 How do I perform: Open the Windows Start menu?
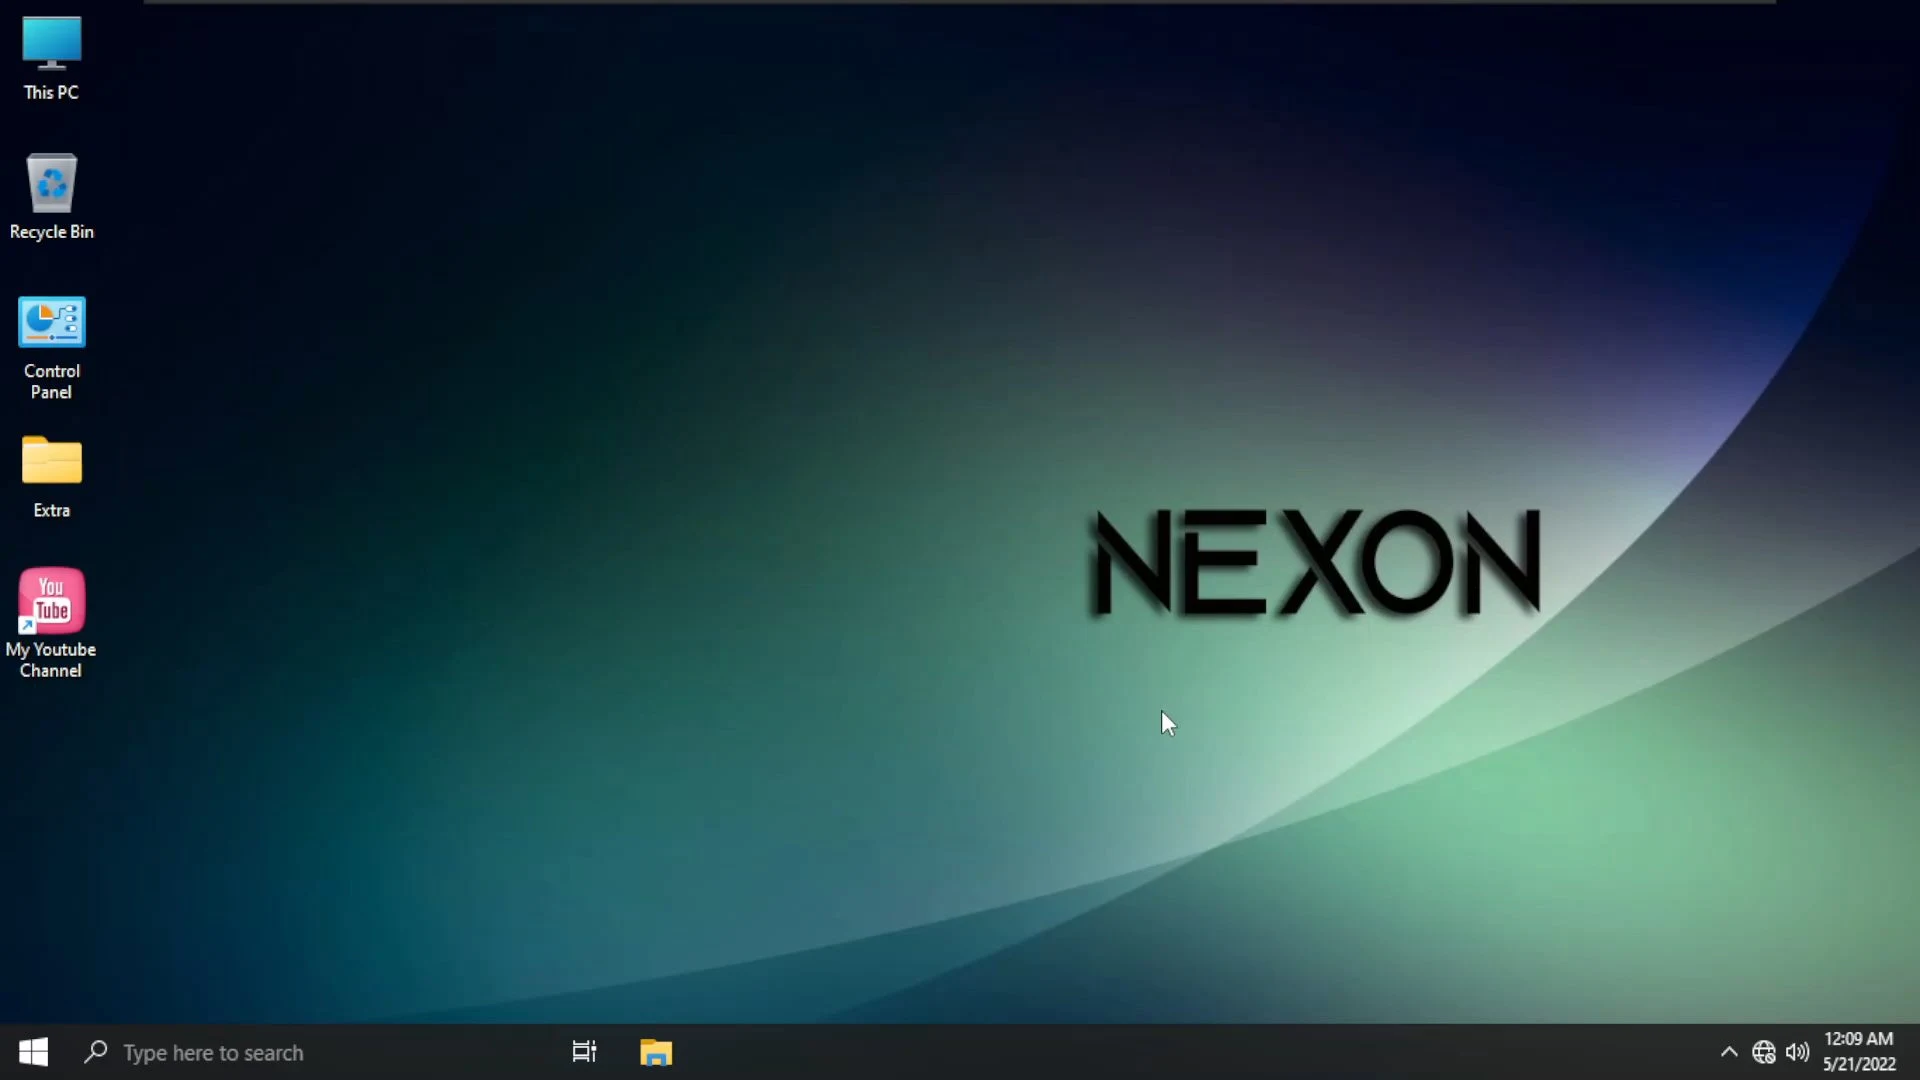[x=33, y=1052]
